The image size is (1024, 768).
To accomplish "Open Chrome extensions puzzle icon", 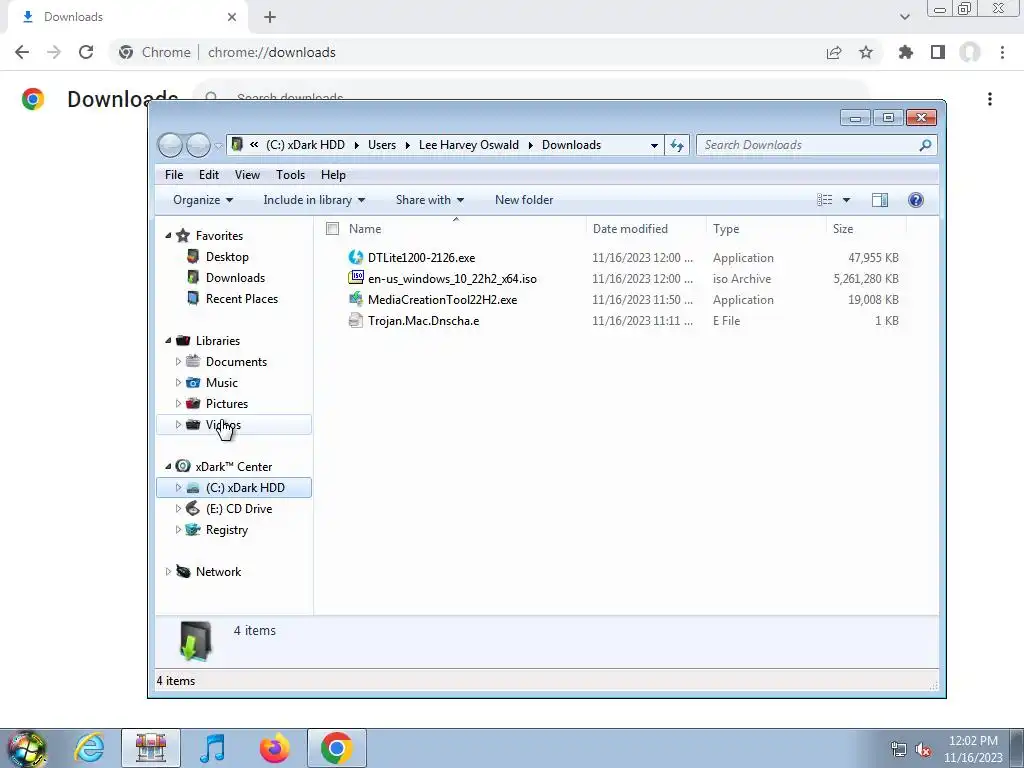I will (905, 52).
